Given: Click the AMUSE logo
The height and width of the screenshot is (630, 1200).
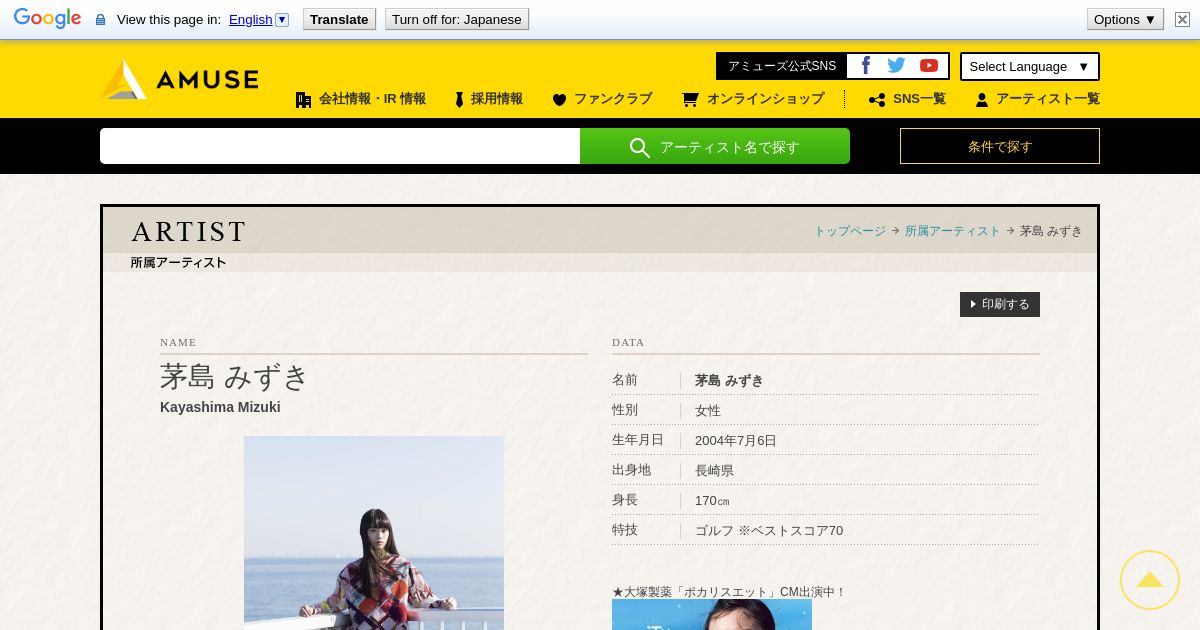Looking at the screenshot, I should (x=180, y=79).
